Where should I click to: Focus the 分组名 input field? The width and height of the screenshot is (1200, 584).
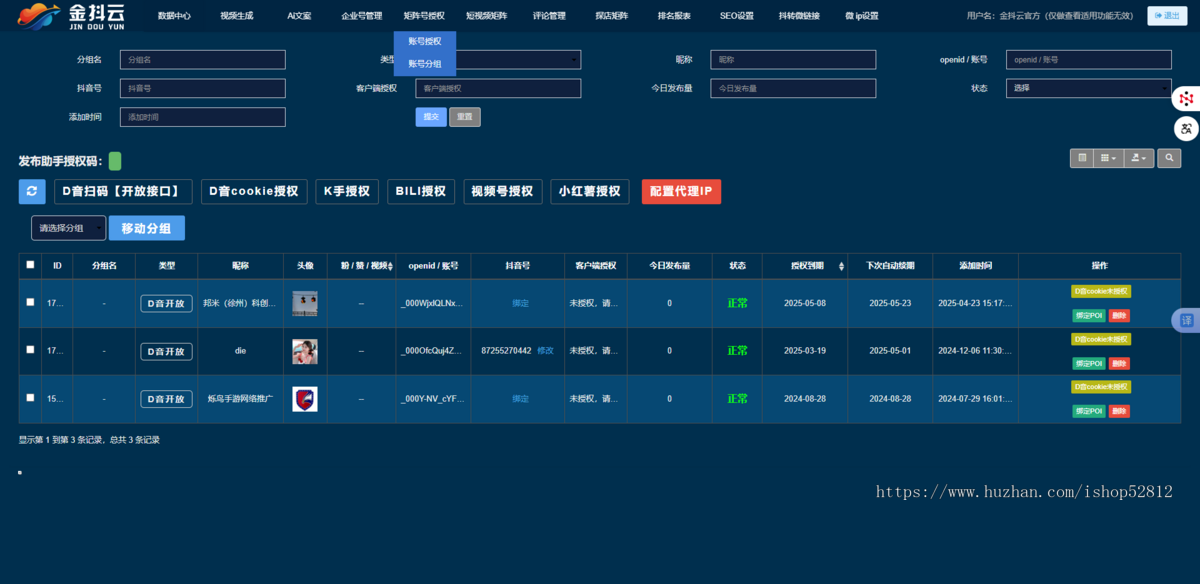pos(203,60)
